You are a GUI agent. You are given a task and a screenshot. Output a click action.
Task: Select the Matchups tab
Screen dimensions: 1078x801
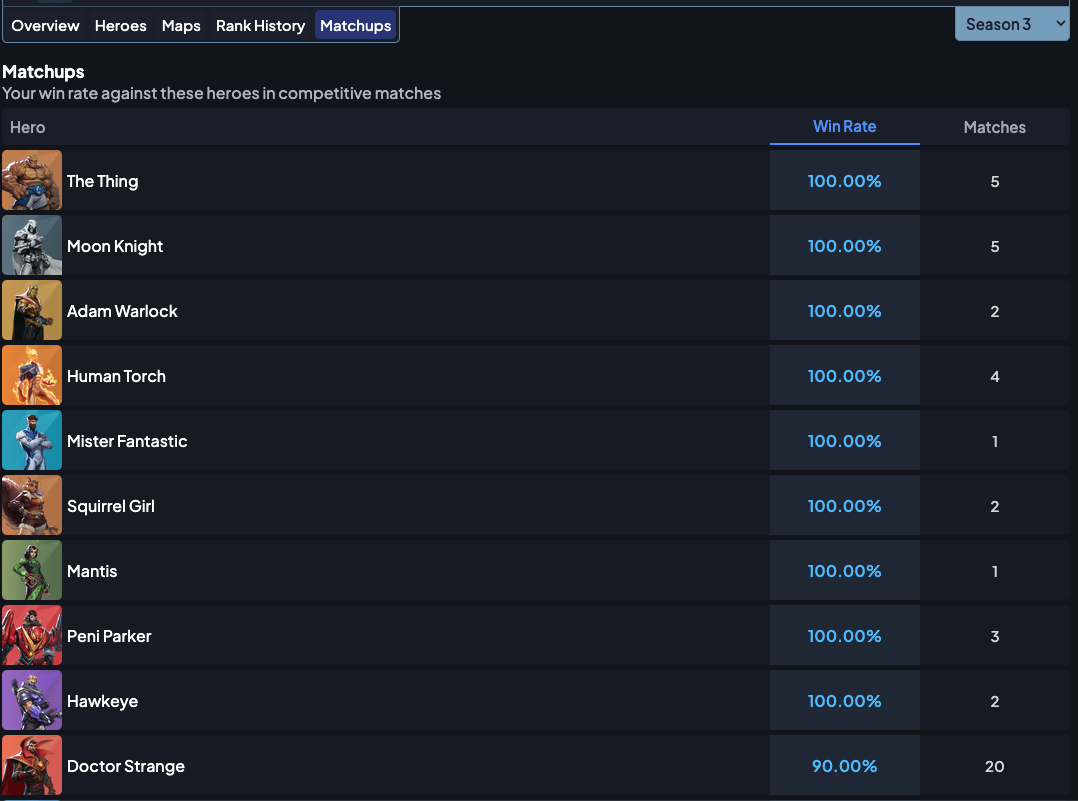click(x=355, y=26)
